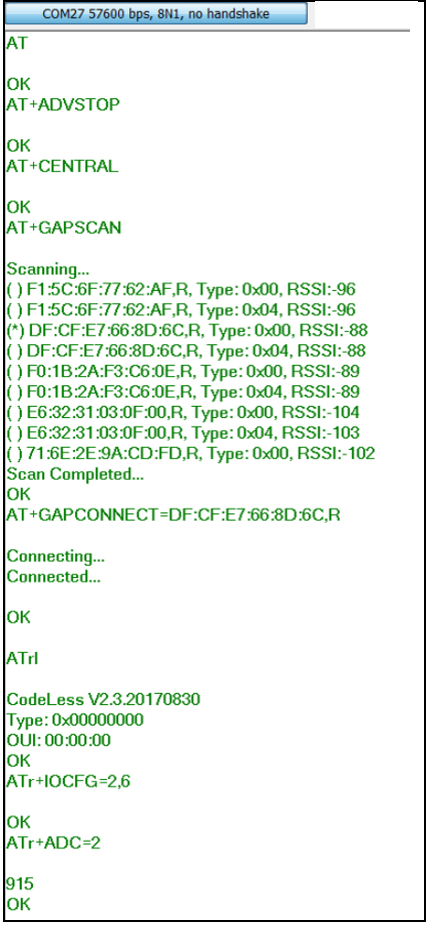432x927 pixels.
Task: Click the ATr+IOCFG=2,6 command line
Action: tap(69, 782)
